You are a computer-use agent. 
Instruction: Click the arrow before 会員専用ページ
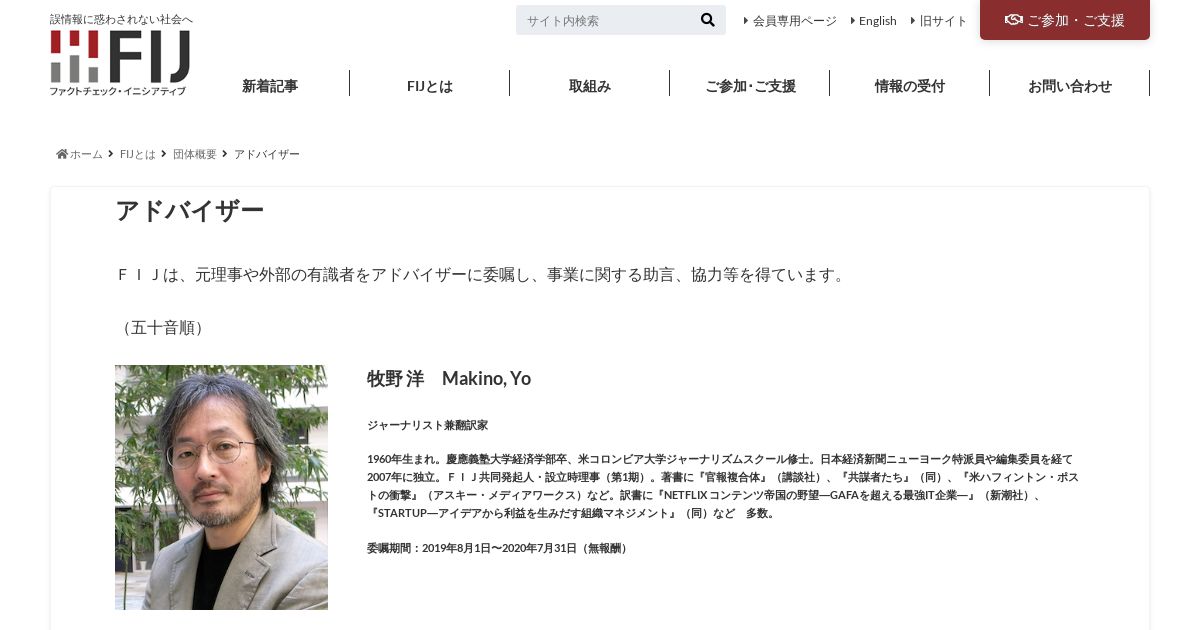746,21
